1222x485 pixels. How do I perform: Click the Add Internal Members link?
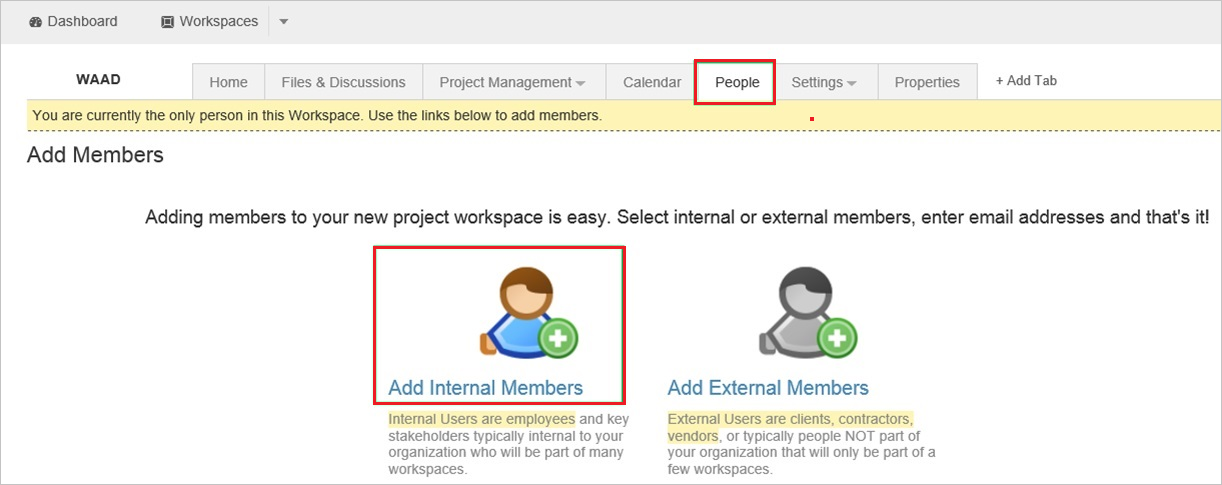coord(486,388)
